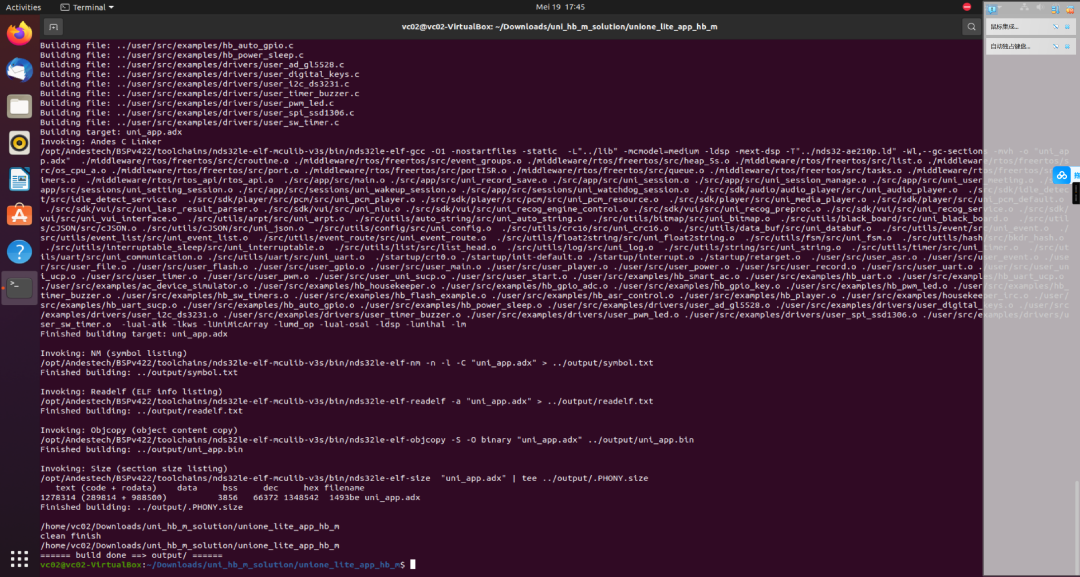Viewport: 1080px width, 577px height.
Task: Dismiss the 鼠标集成 notification
Action: pos(1068,27)
